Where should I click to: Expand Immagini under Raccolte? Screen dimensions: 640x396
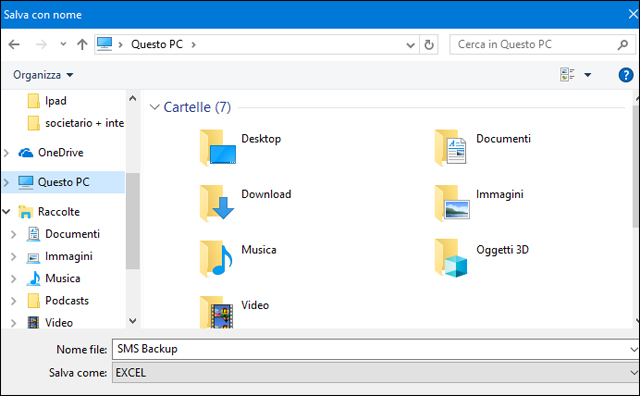pos(13,256)
